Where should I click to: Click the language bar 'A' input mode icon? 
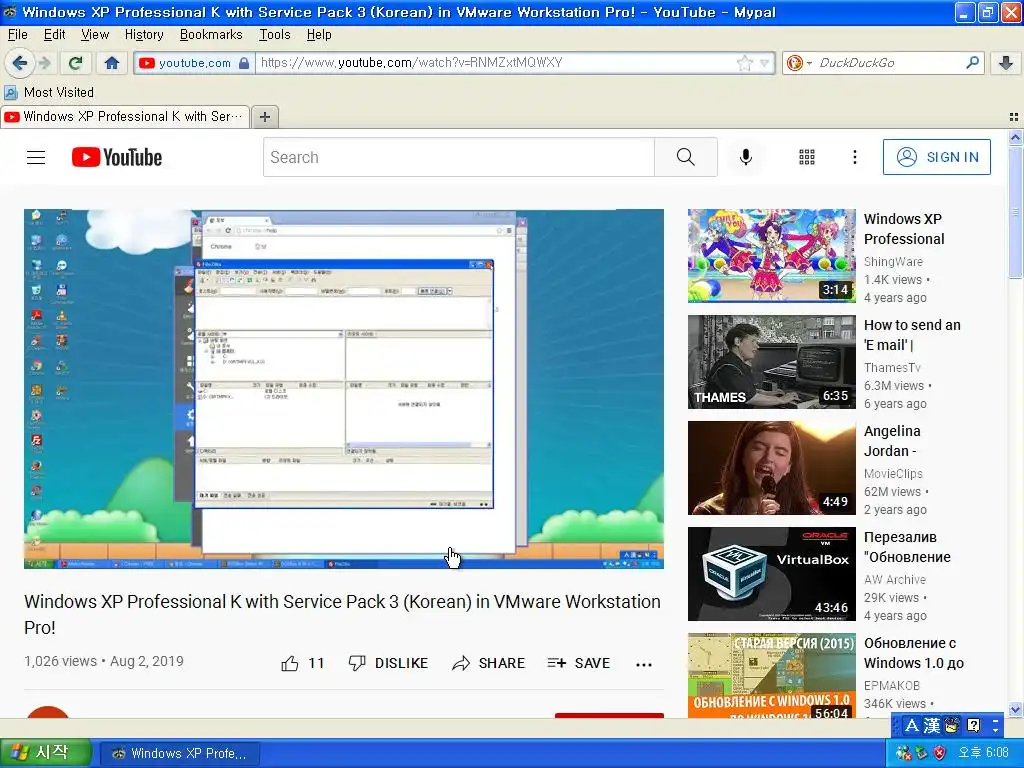[x=912, y=725]
